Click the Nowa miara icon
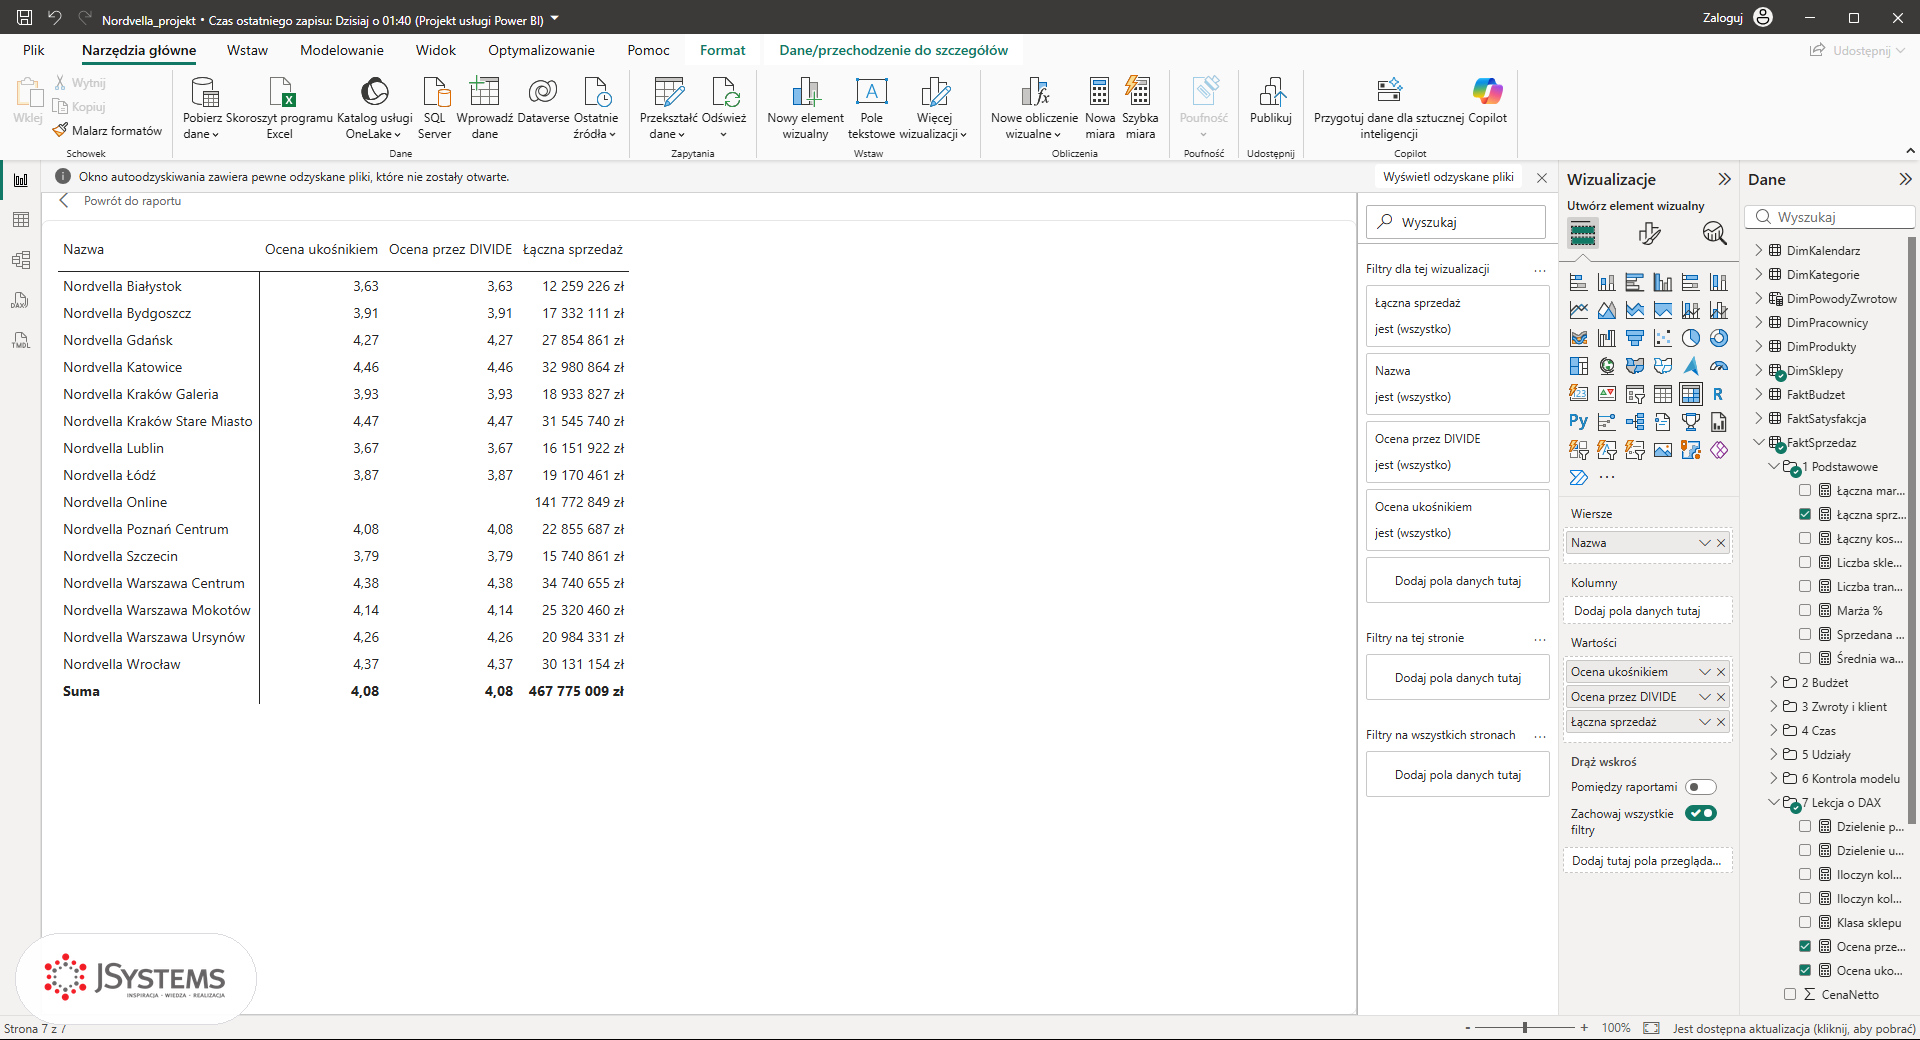The image size is (1920, 1040). pos(1100,92)
